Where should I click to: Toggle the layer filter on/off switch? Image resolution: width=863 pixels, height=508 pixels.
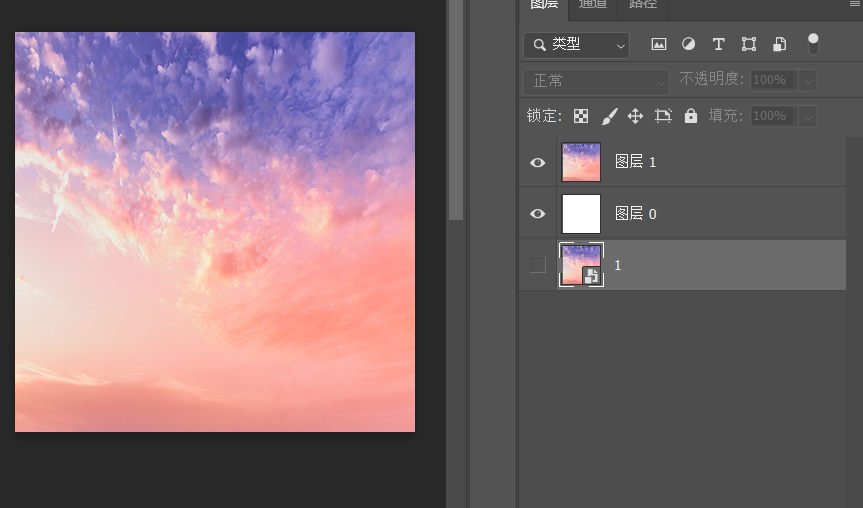pos(813,44)
